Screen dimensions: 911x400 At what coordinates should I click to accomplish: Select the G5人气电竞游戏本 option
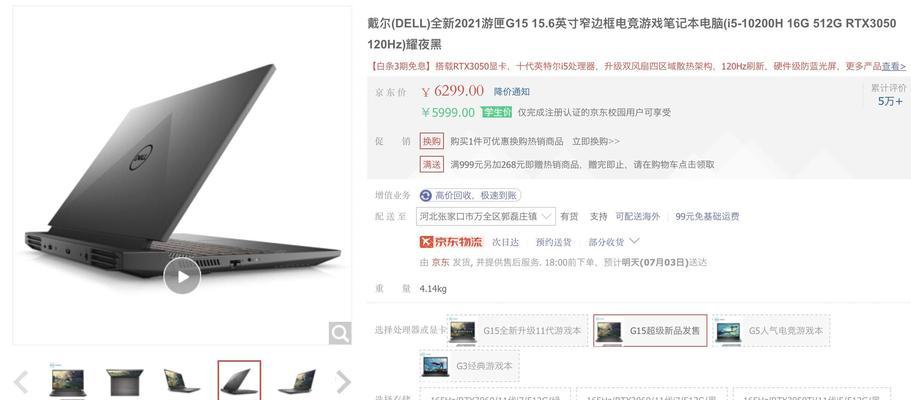[x=771, y=331]
